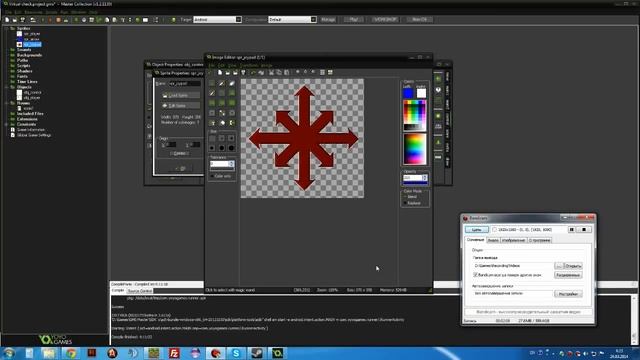640x360 pixels.
Task: Collapse the Rooms folder in resource tree
Action: tap(7, 103)
